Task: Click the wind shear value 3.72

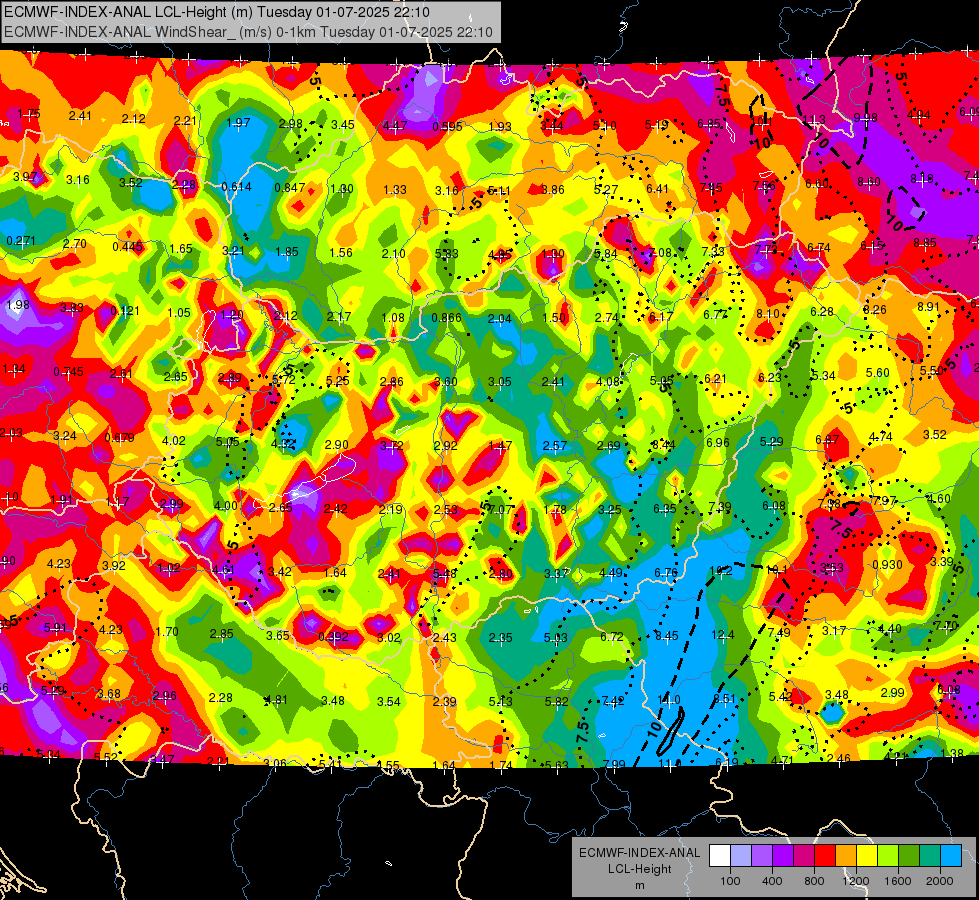Action: (x=391, y=445)
